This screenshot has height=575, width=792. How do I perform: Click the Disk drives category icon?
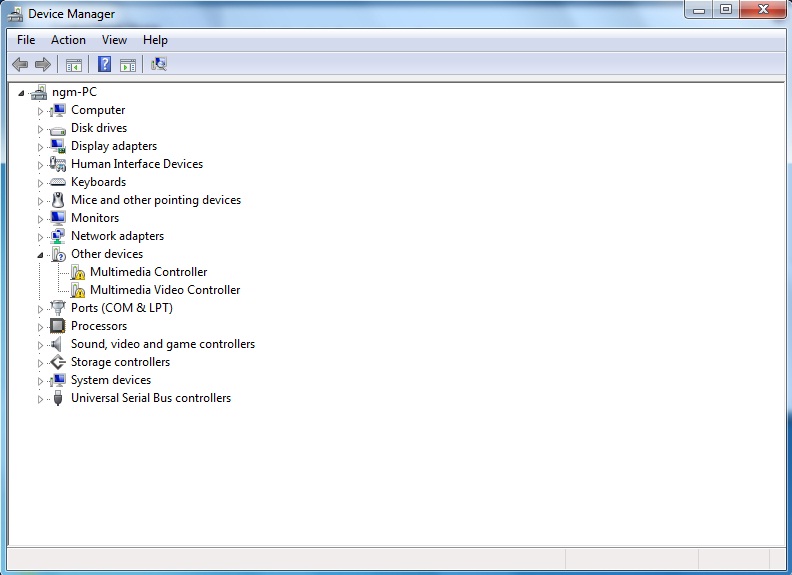pos(58,129)
